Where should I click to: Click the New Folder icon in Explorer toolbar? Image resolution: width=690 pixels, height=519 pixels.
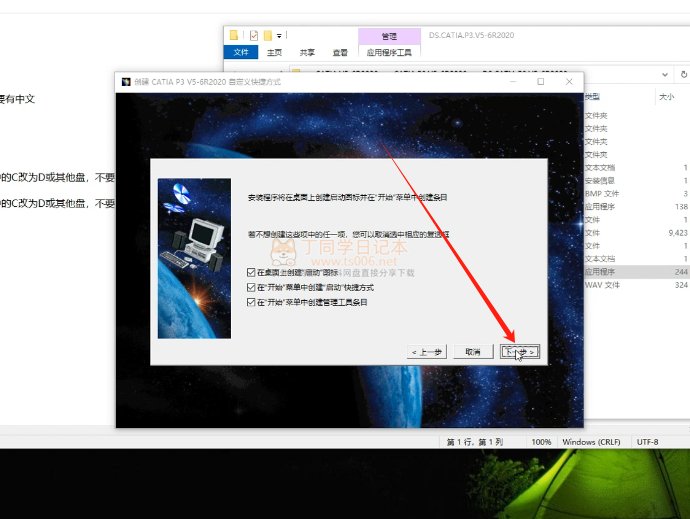coord(268,35)
